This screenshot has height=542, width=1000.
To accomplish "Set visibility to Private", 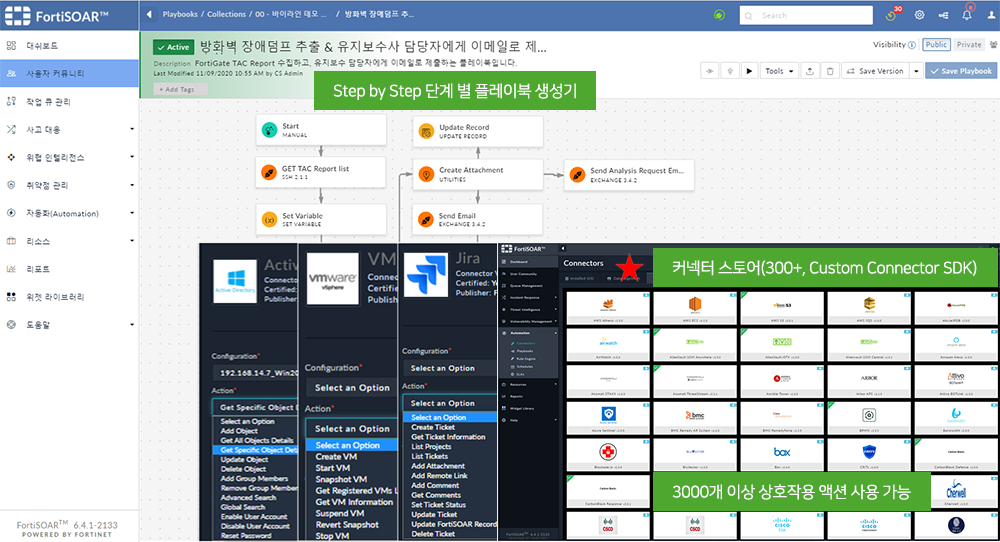I will (x=969, y=45).
